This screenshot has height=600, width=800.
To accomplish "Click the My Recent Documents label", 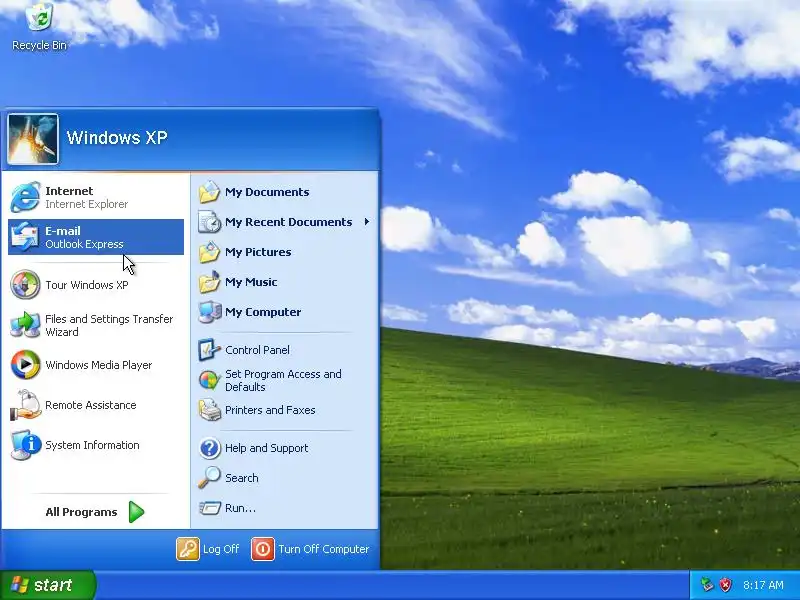I will click(288, 222).
